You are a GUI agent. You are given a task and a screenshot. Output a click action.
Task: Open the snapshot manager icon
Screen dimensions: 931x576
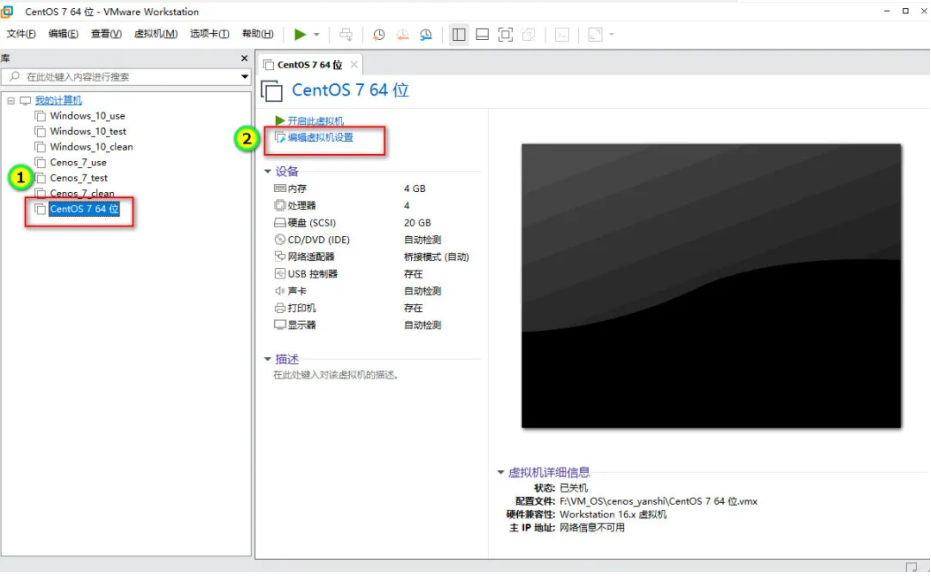tap(425, 33)
